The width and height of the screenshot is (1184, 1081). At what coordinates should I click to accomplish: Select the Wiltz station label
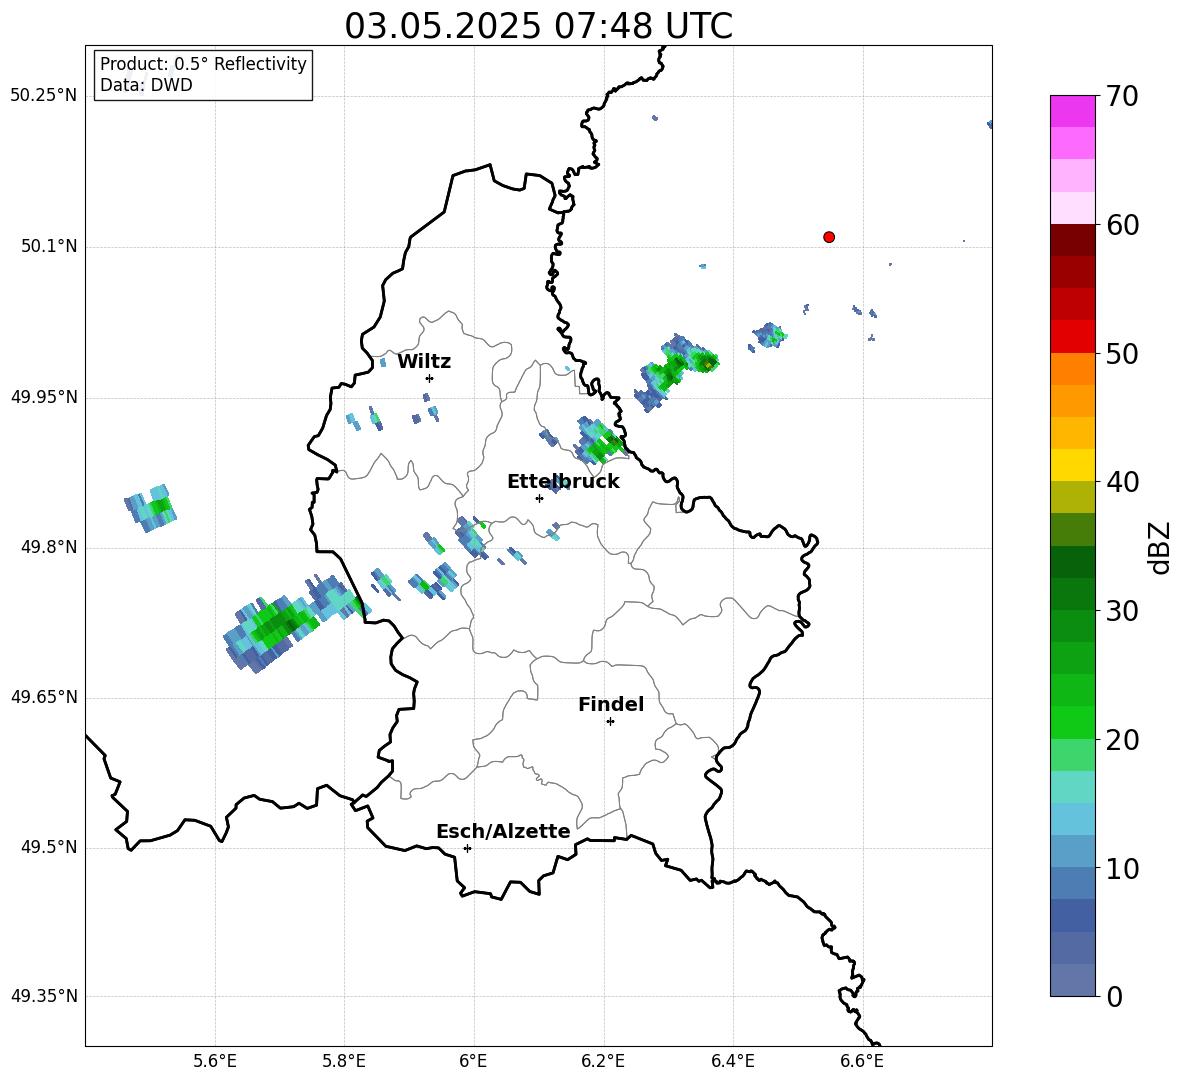coord(424,362)
